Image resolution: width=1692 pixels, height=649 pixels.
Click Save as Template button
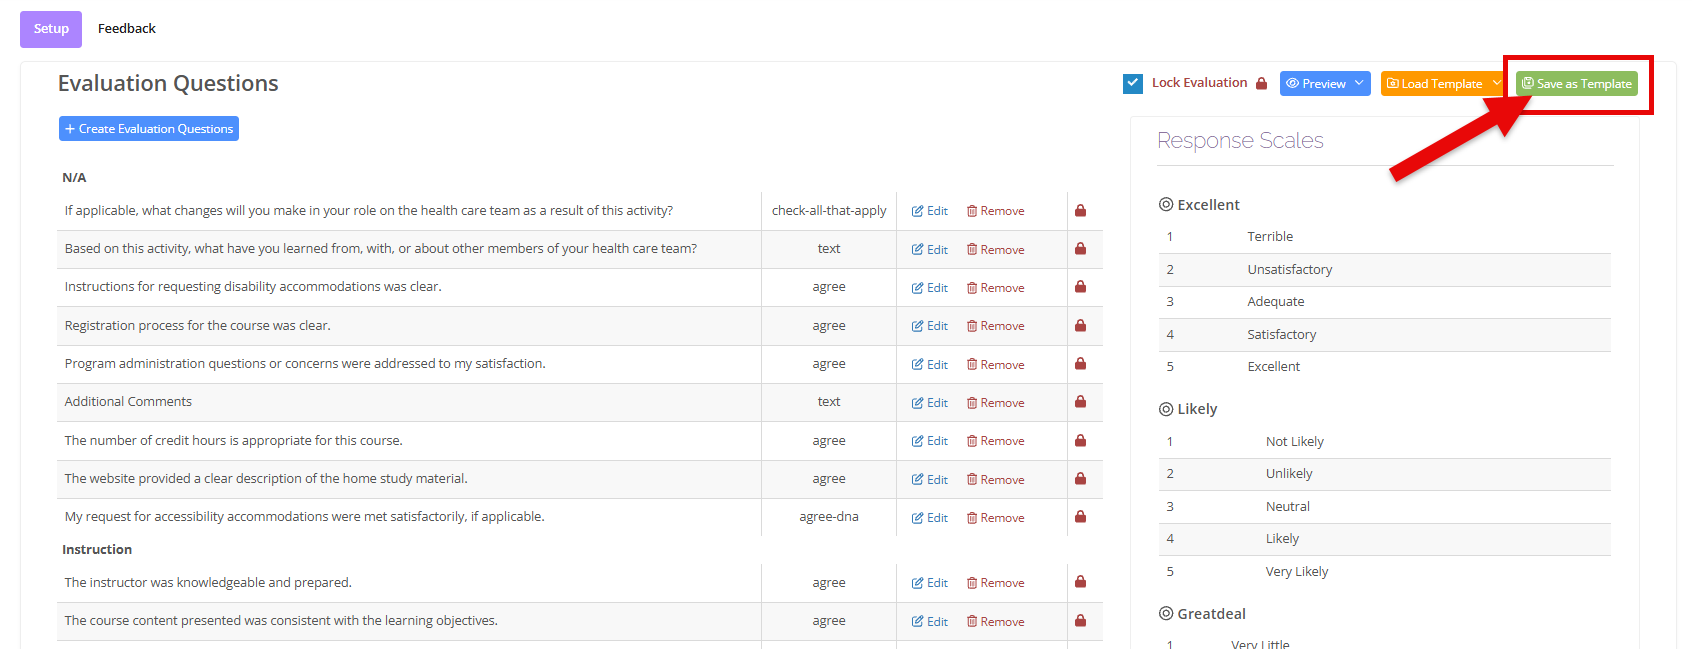[1577, 84]
